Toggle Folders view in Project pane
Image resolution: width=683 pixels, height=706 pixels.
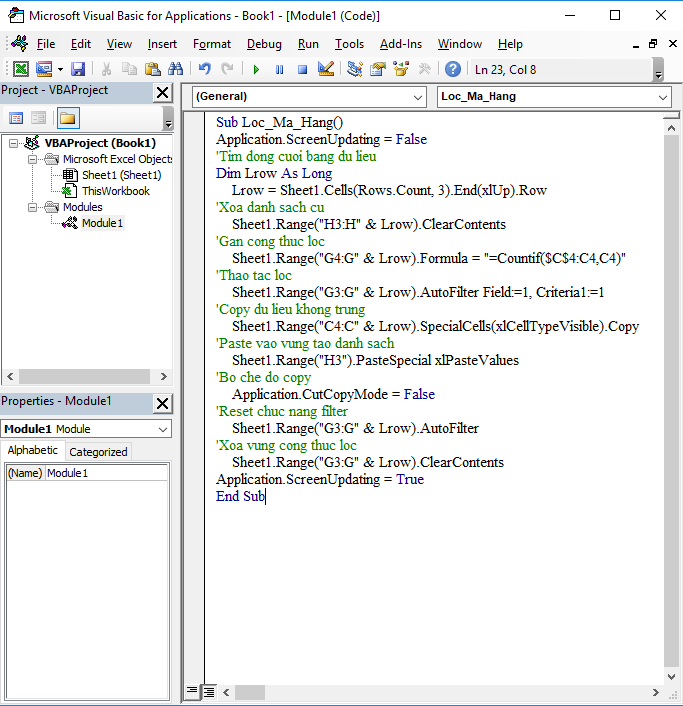pyautogui.click(x=67, y=118)
